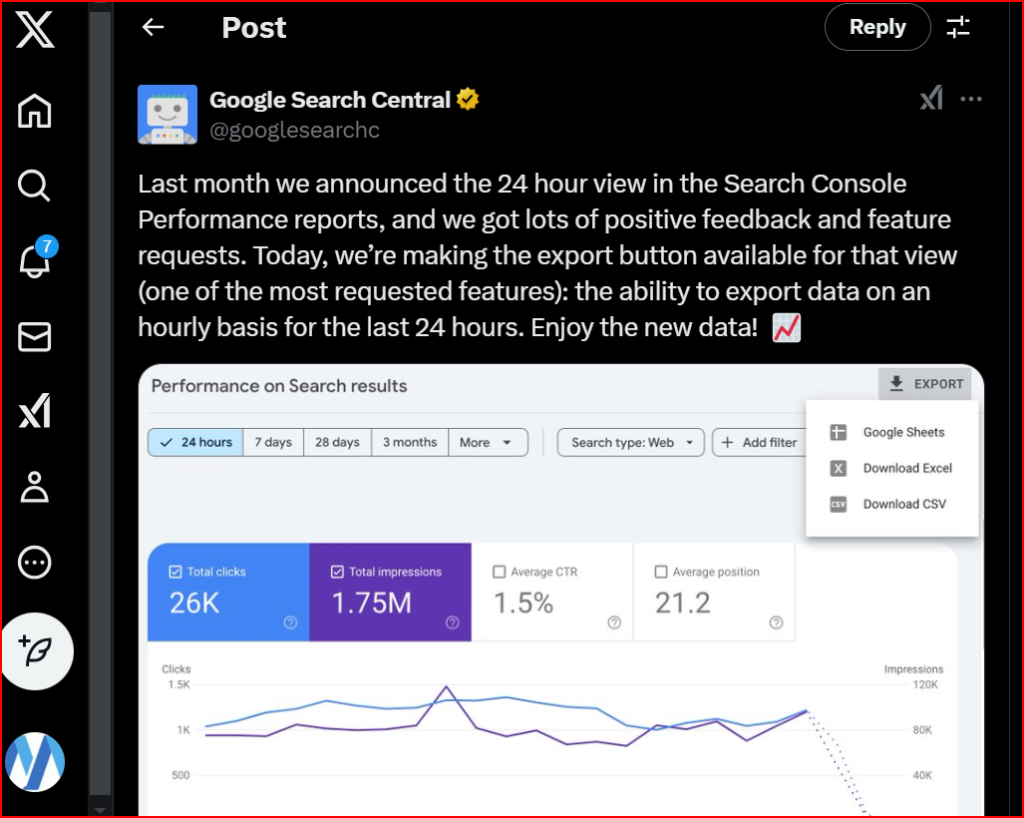Open the account avatar switcher
This screenshot has width=1024, height=818.
click(x=35, y=761)
